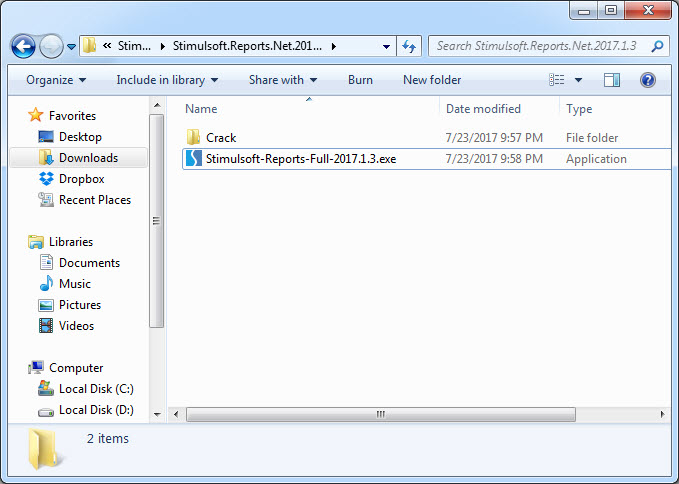Click the horizontal scroll right arrow
The width and height of the screenshot is (679, 484).
[x=662, y=414]
